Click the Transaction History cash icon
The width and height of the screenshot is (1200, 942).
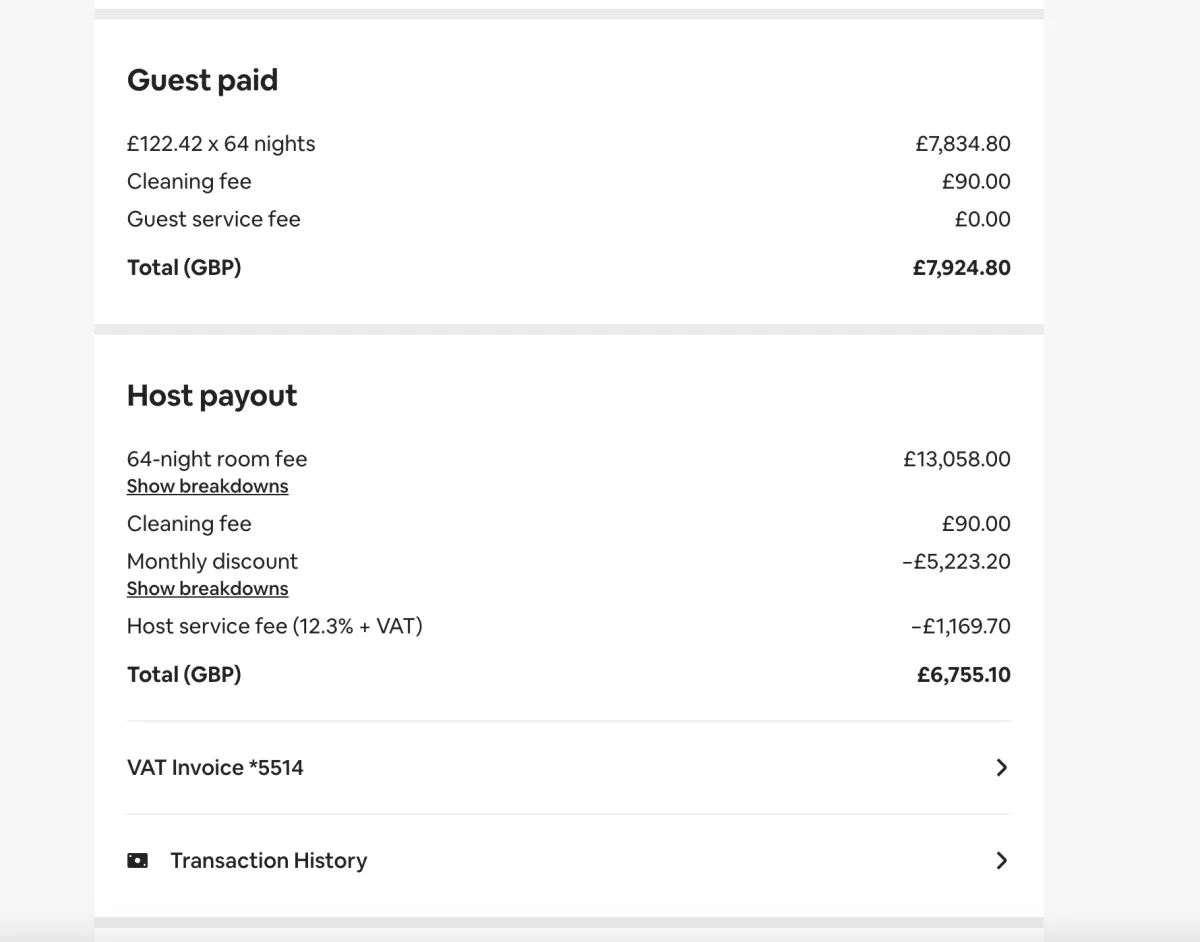(x=138, y=860)
